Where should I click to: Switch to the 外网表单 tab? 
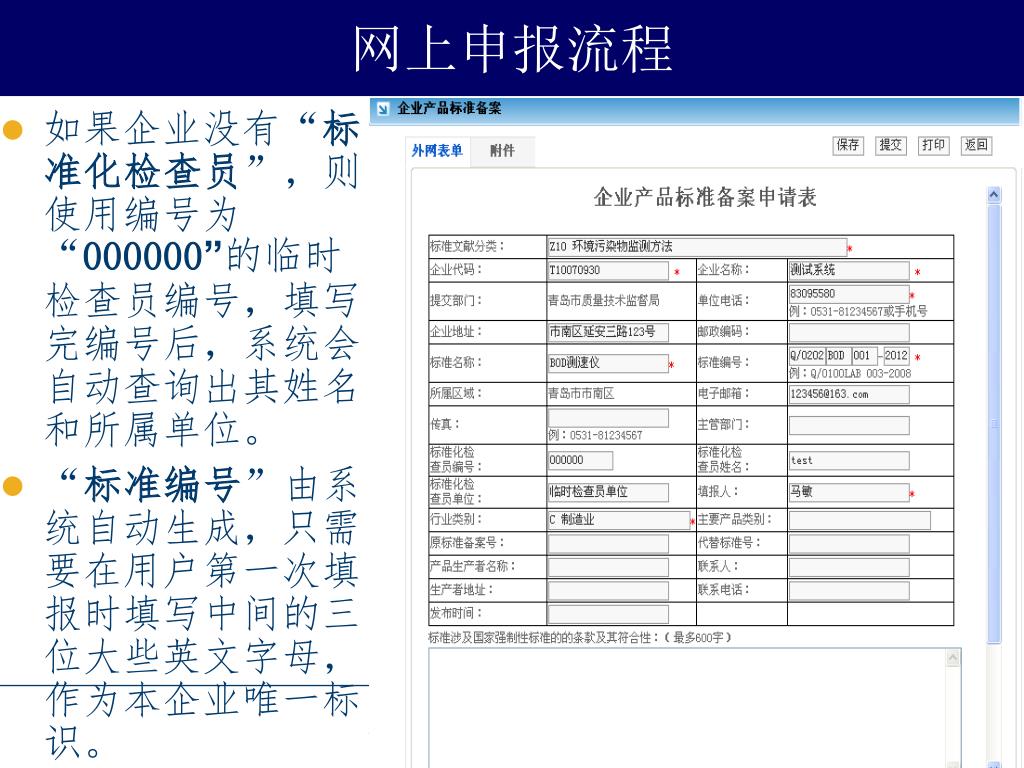click(437, 151)
